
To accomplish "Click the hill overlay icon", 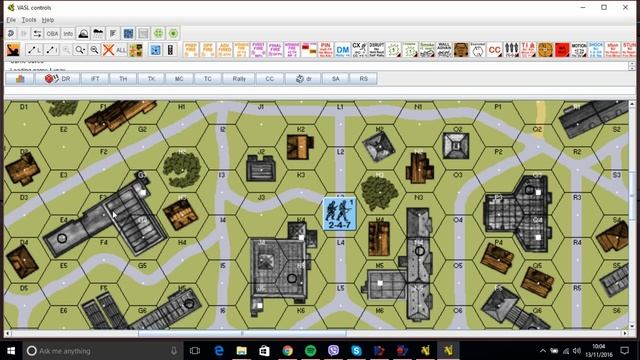I will (x=83, y=33).
